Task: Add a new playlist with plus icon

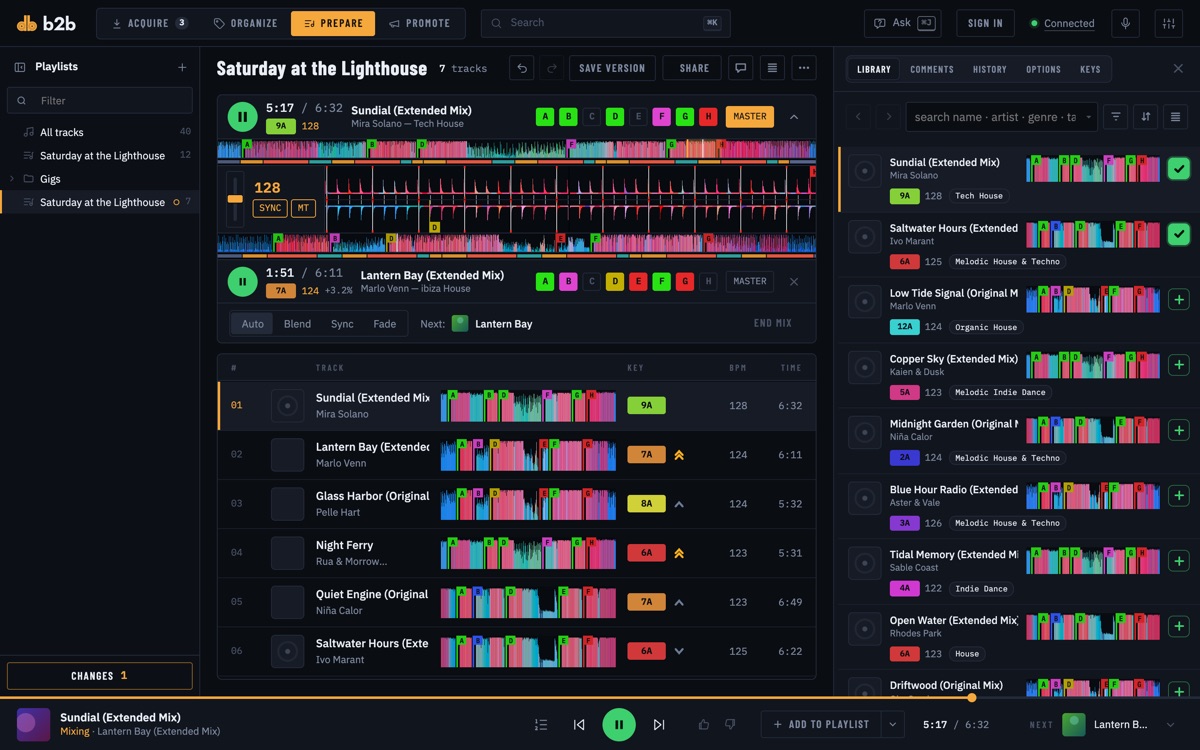Action: coord(182,67)
